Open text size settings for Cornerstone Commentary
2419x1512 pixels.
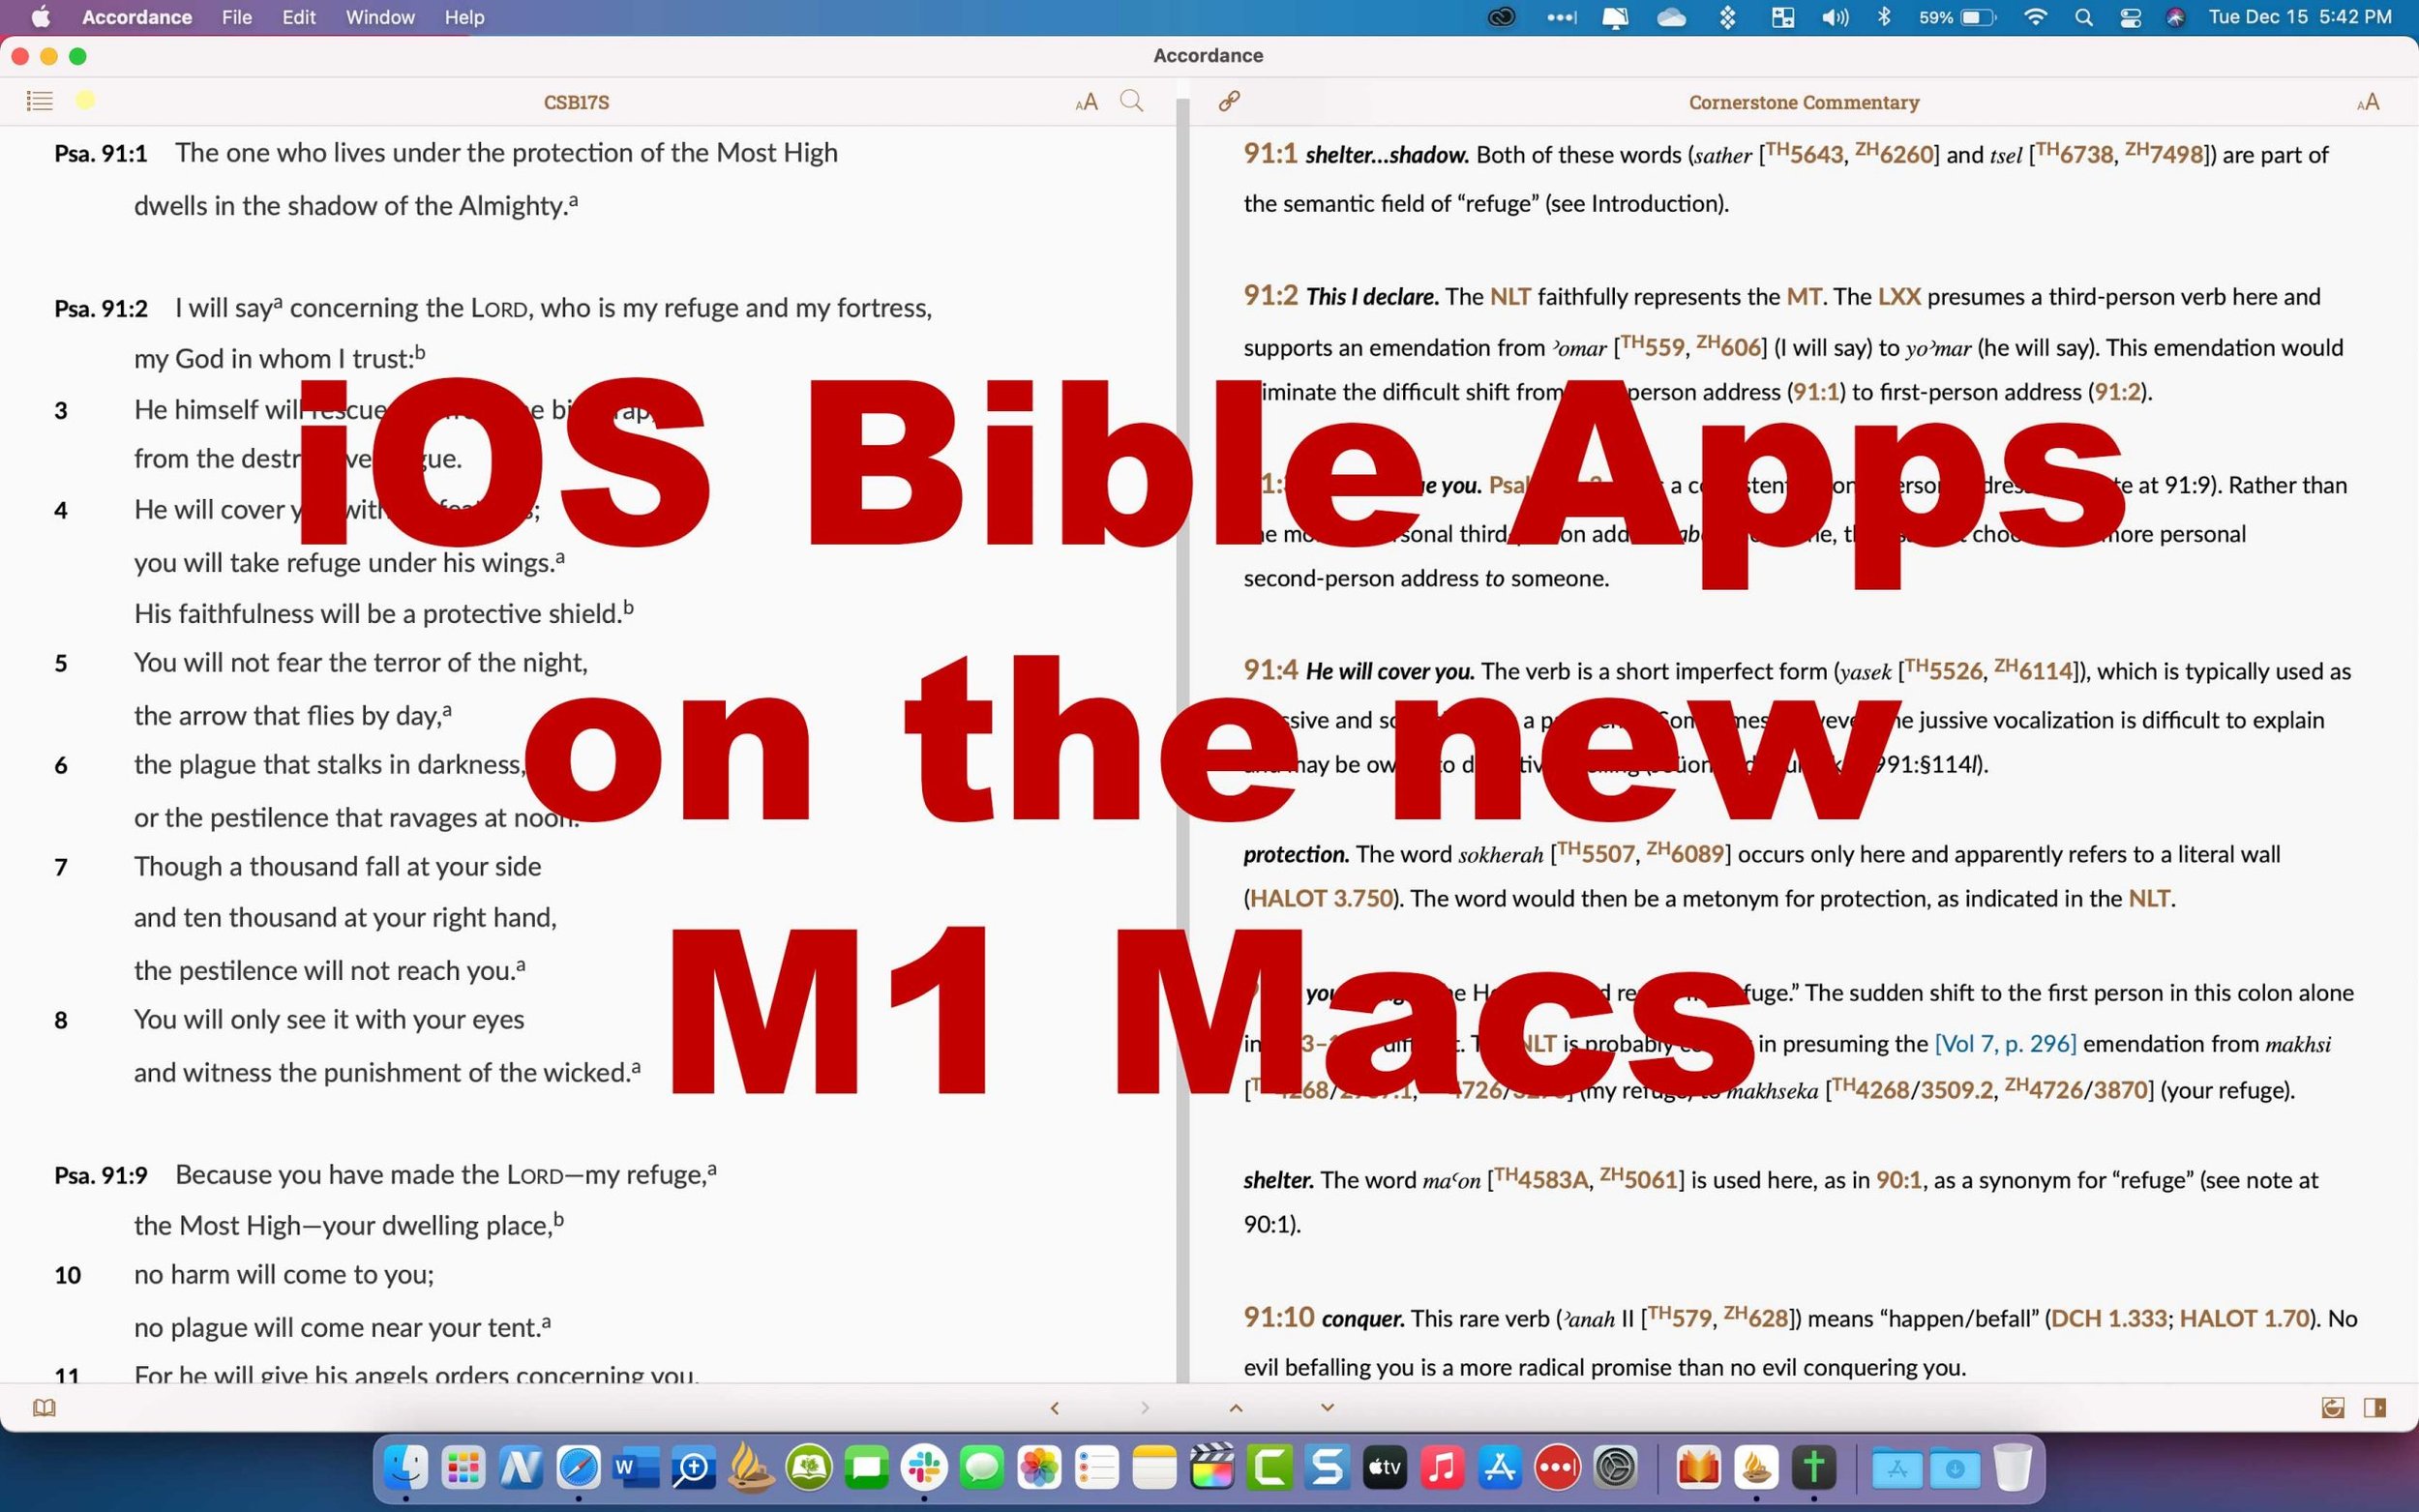(x=2367, y=102)
